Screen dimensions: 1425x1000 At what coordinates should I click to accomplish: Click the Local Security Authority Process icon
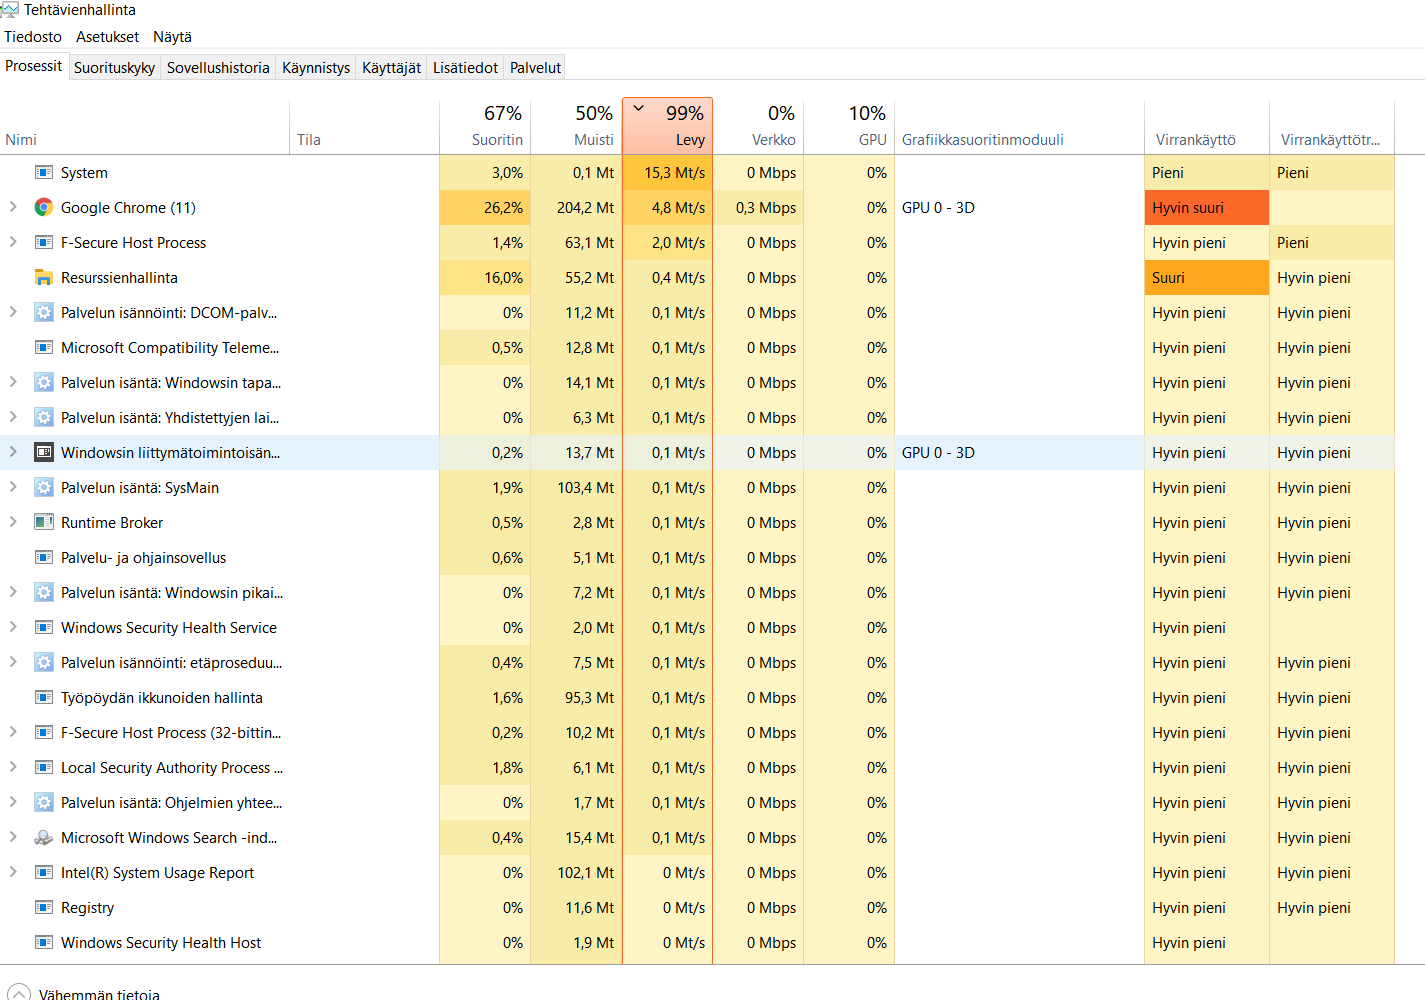(44, 768)
